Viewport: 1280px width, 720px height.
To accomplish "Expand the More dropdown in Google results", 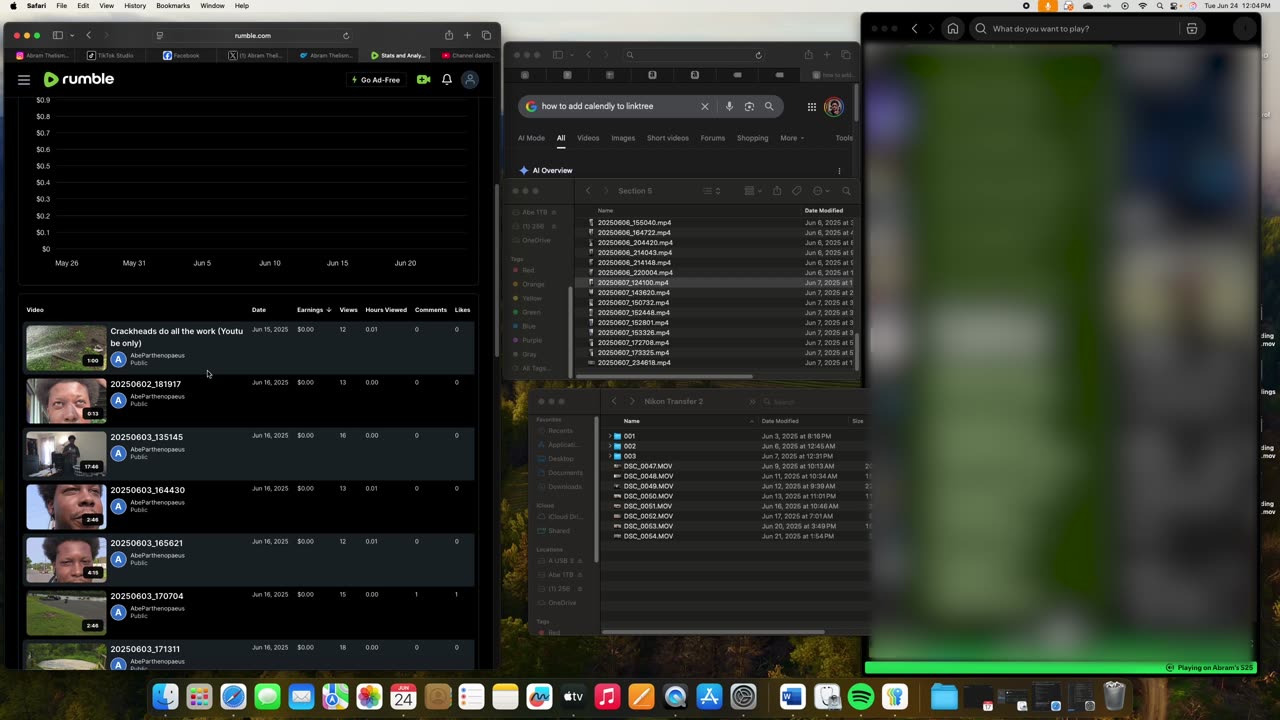I will point(792,138).
